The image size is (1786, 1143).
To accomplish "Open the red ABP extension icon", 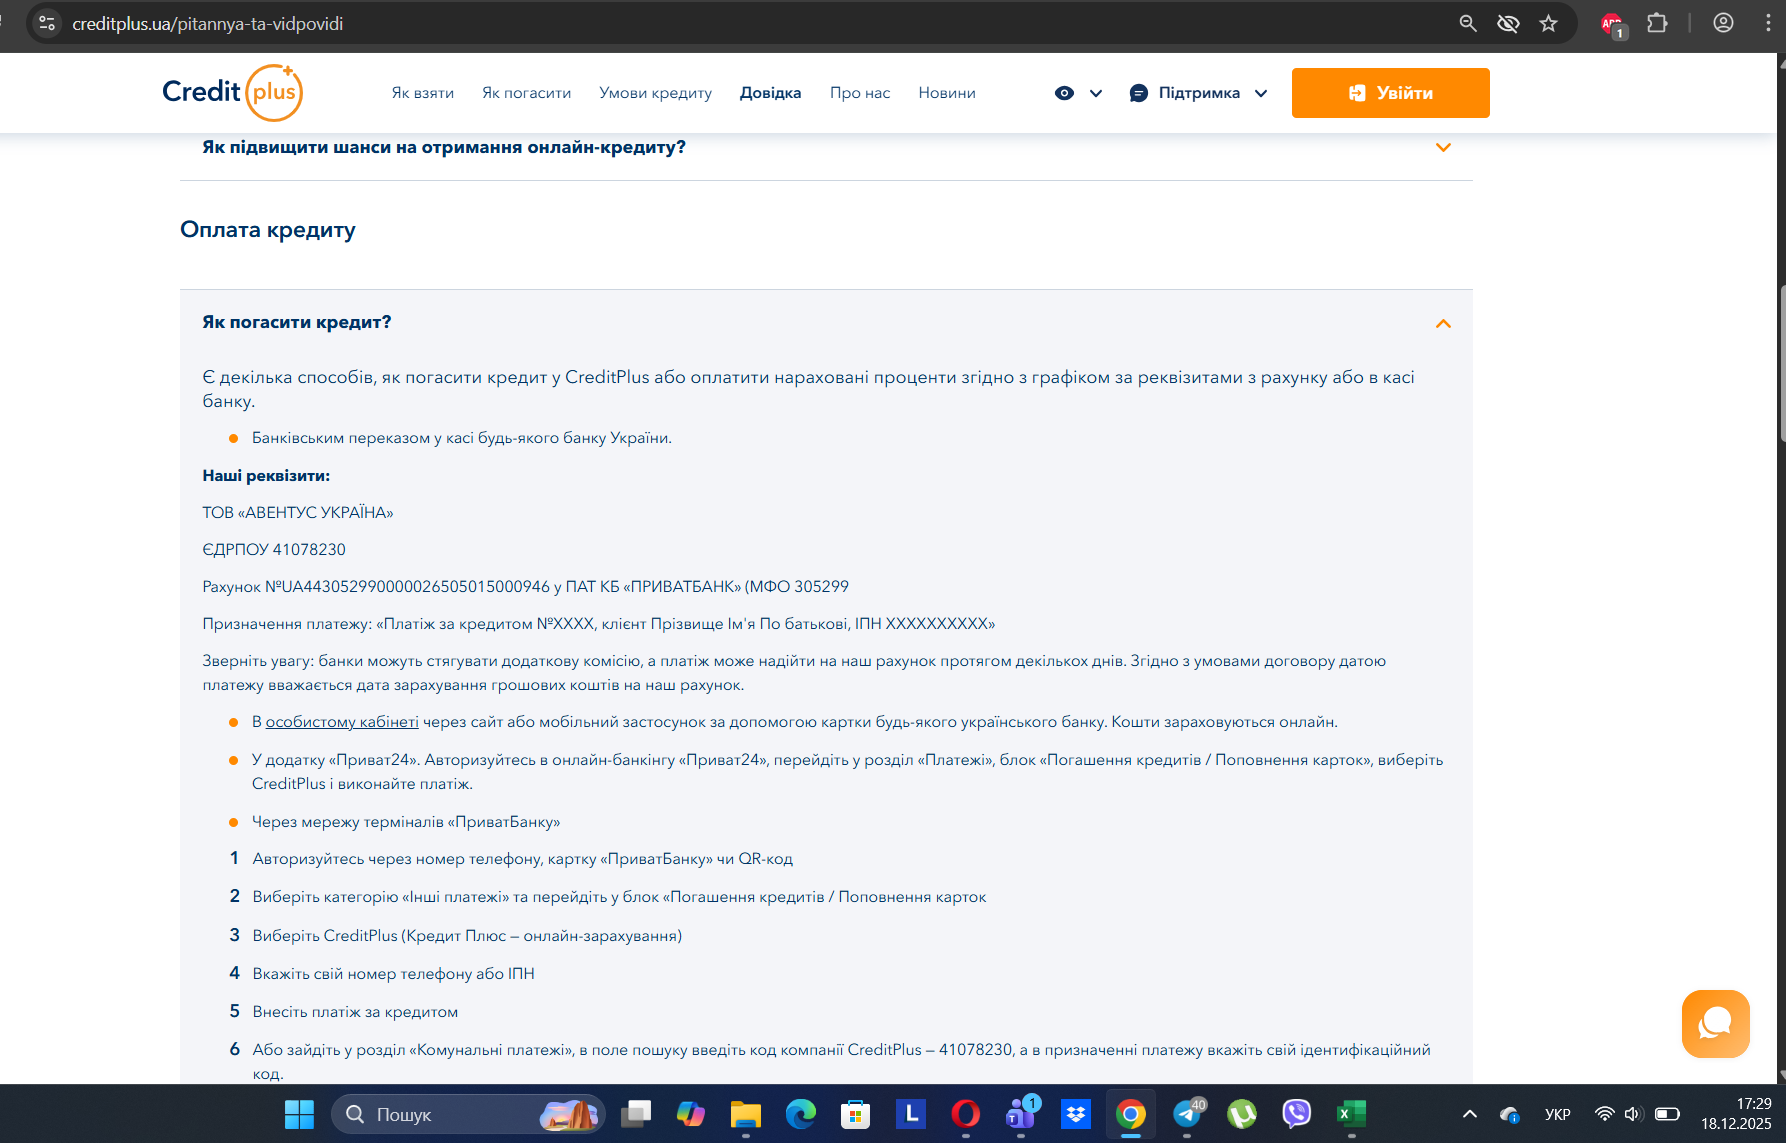I will click(x=1612, y=24).
